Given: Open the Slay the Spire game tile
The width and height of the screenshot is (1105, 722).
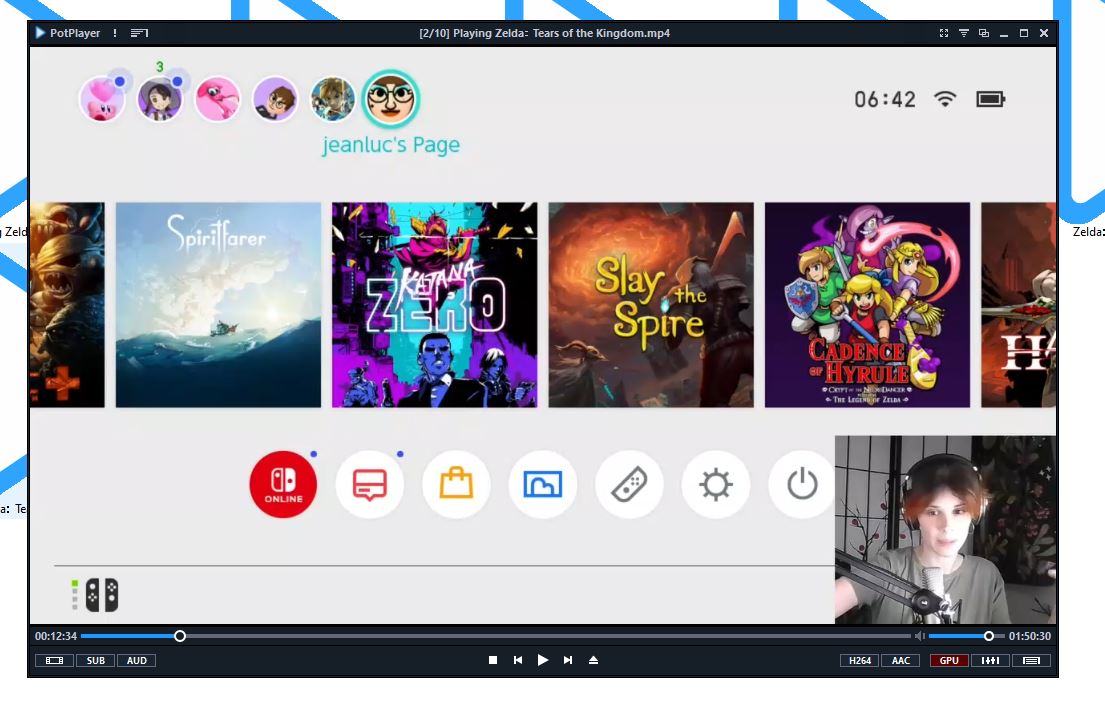Looking at the screenshot, I should [x=651, y=305].
